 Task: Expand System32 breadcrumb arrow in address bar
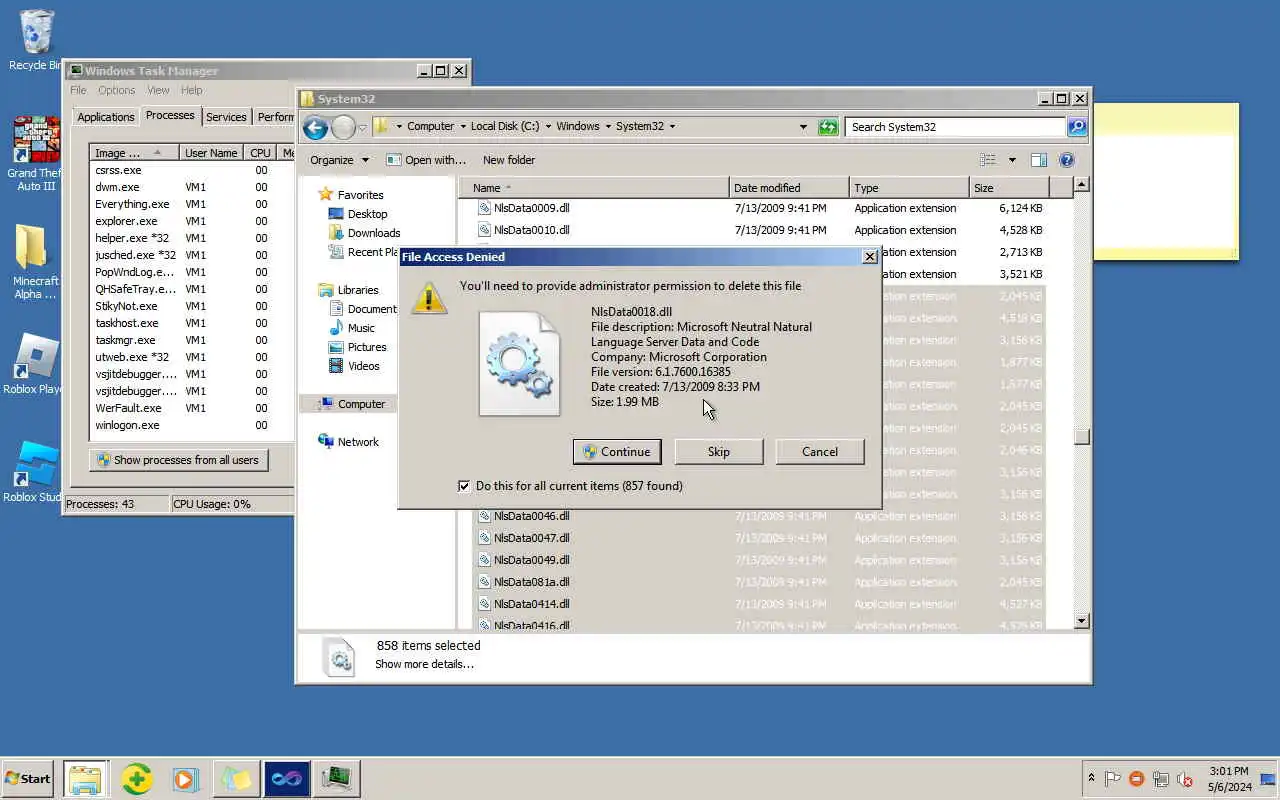[672, 127]
